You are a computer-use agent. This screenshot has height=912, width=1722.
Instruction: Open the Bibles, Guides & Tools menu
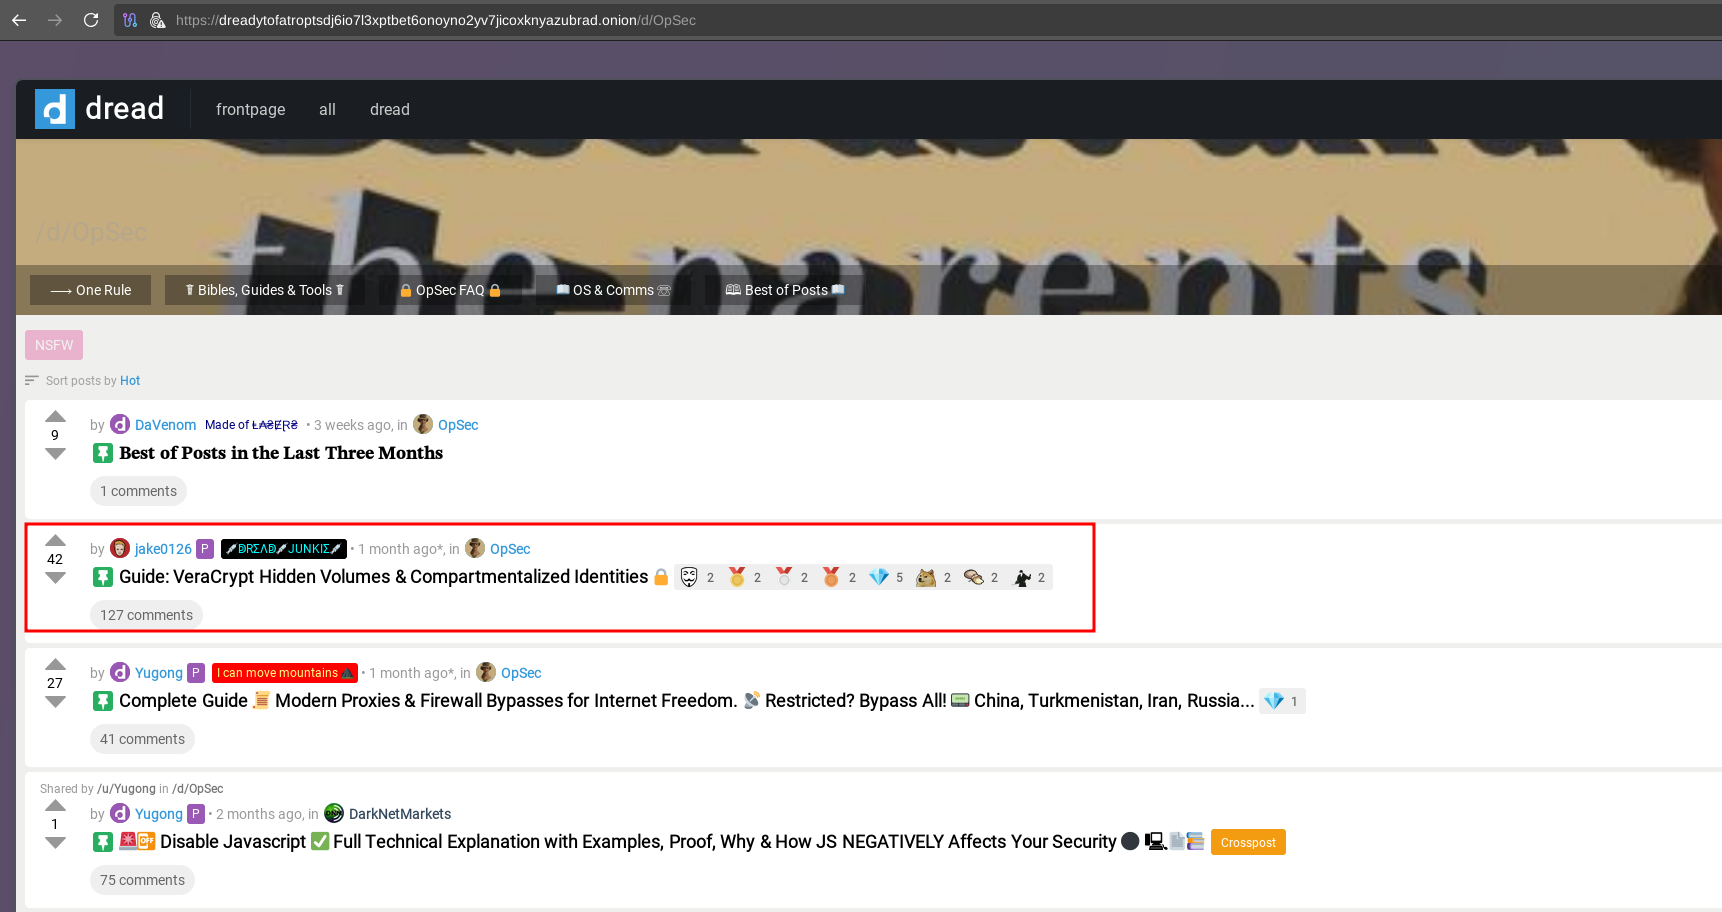[x=264, y=290]
